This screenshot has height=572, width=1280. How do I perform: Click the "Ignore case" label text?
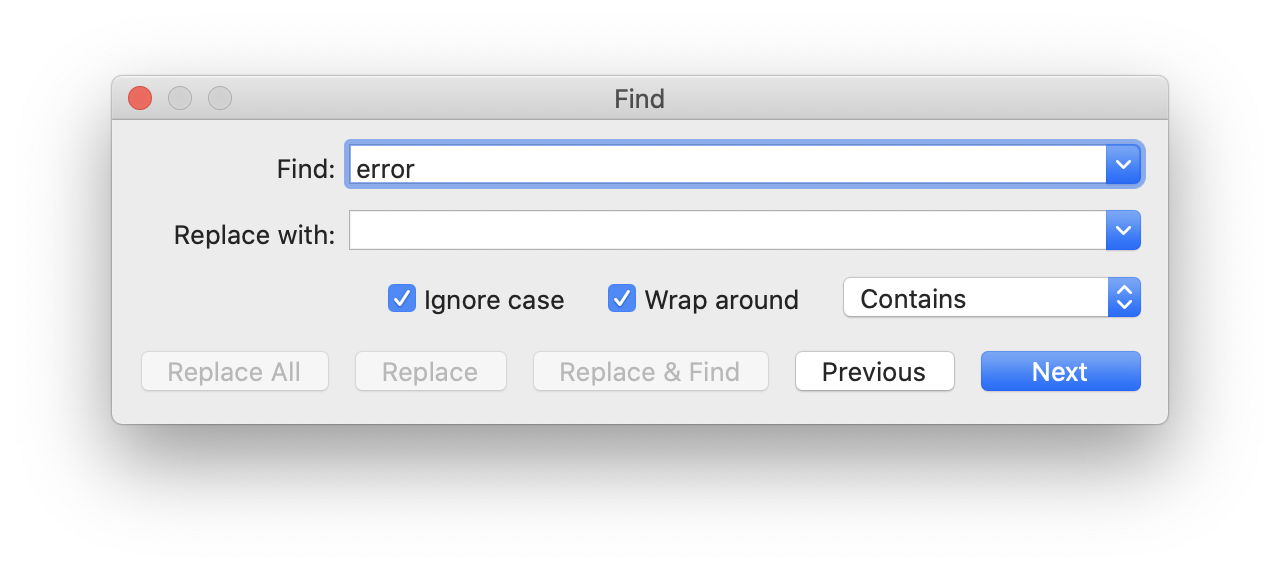click(494, 300)
